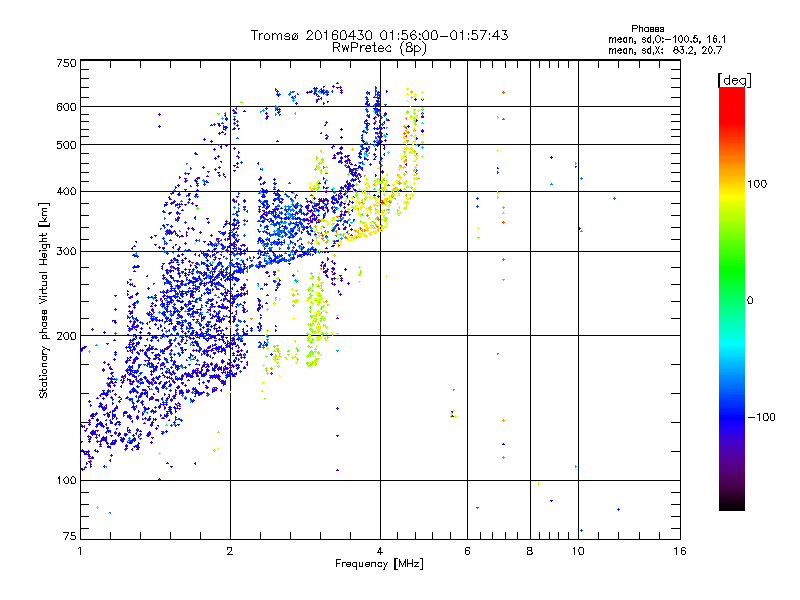Click the x-axis label '8'

click(530, 551)
